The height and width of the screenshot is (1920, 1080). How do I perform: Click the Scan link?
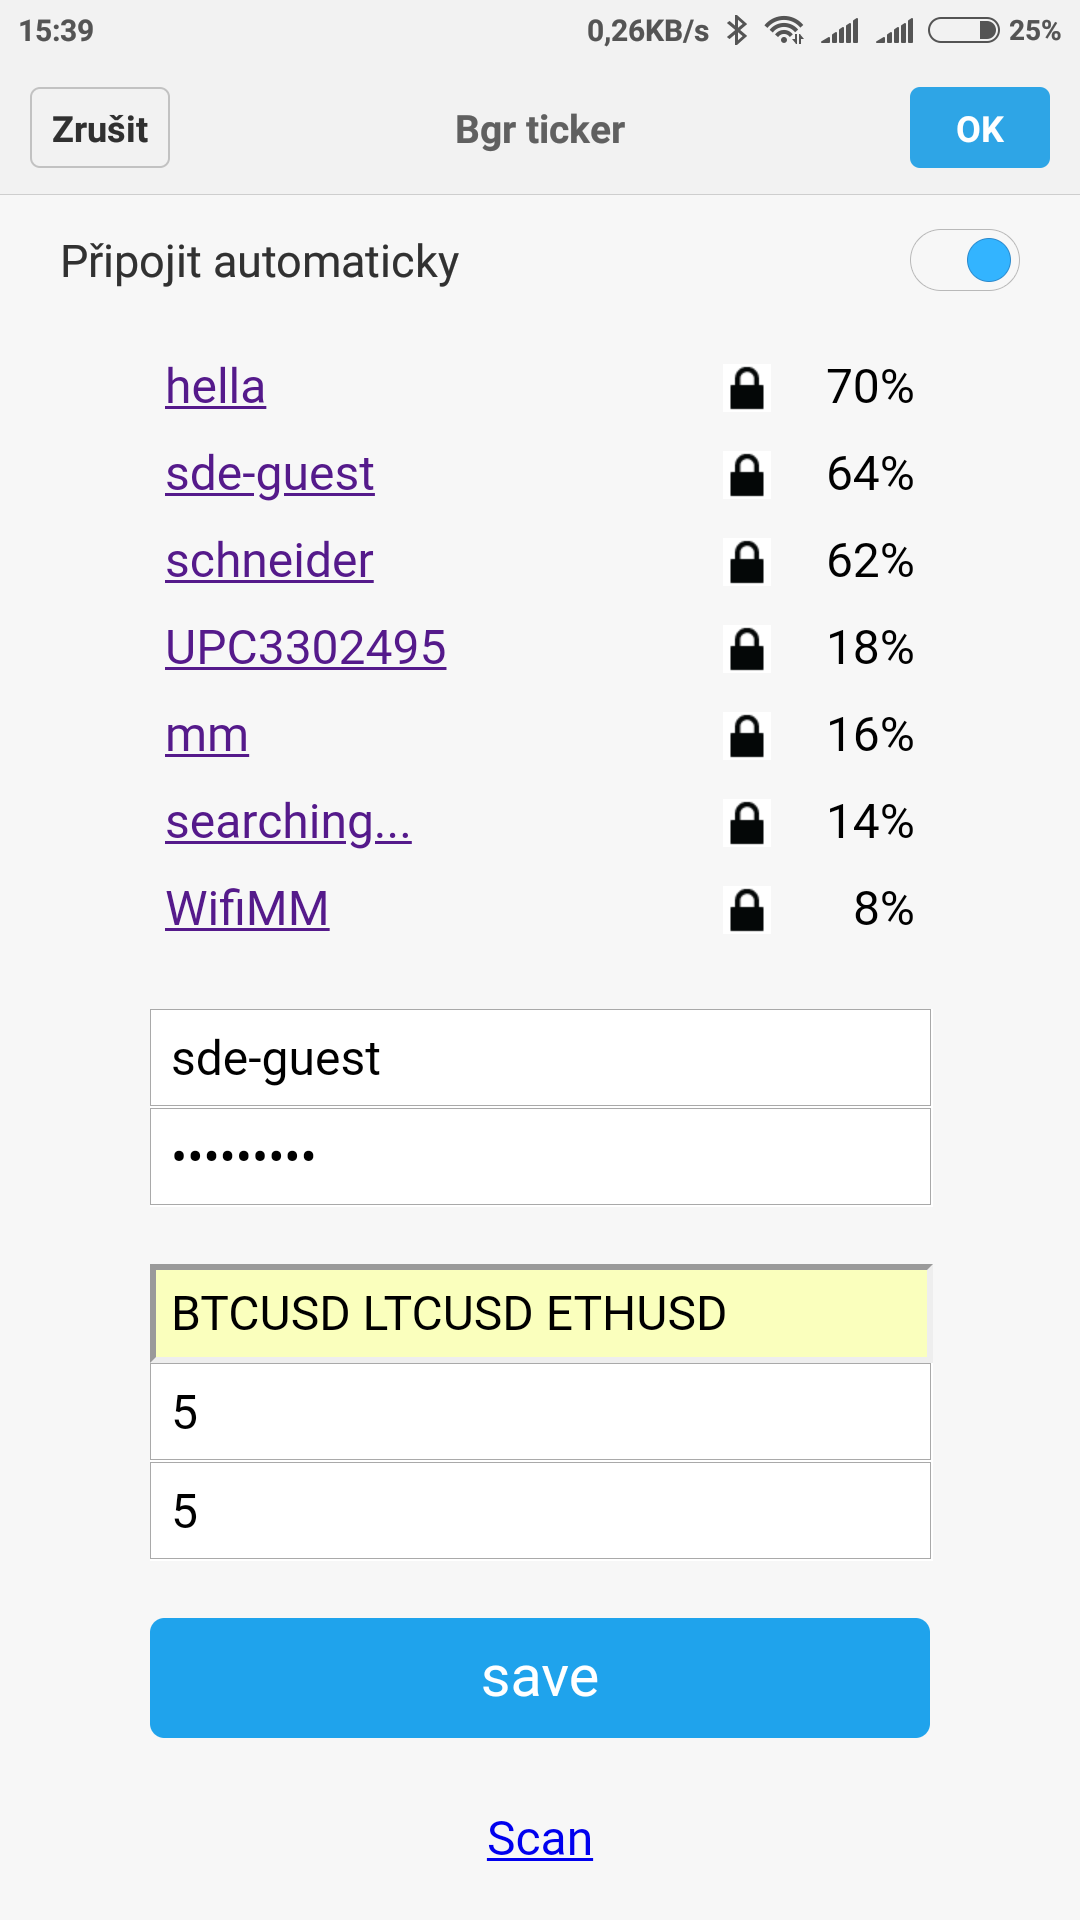pos(540,1839)
